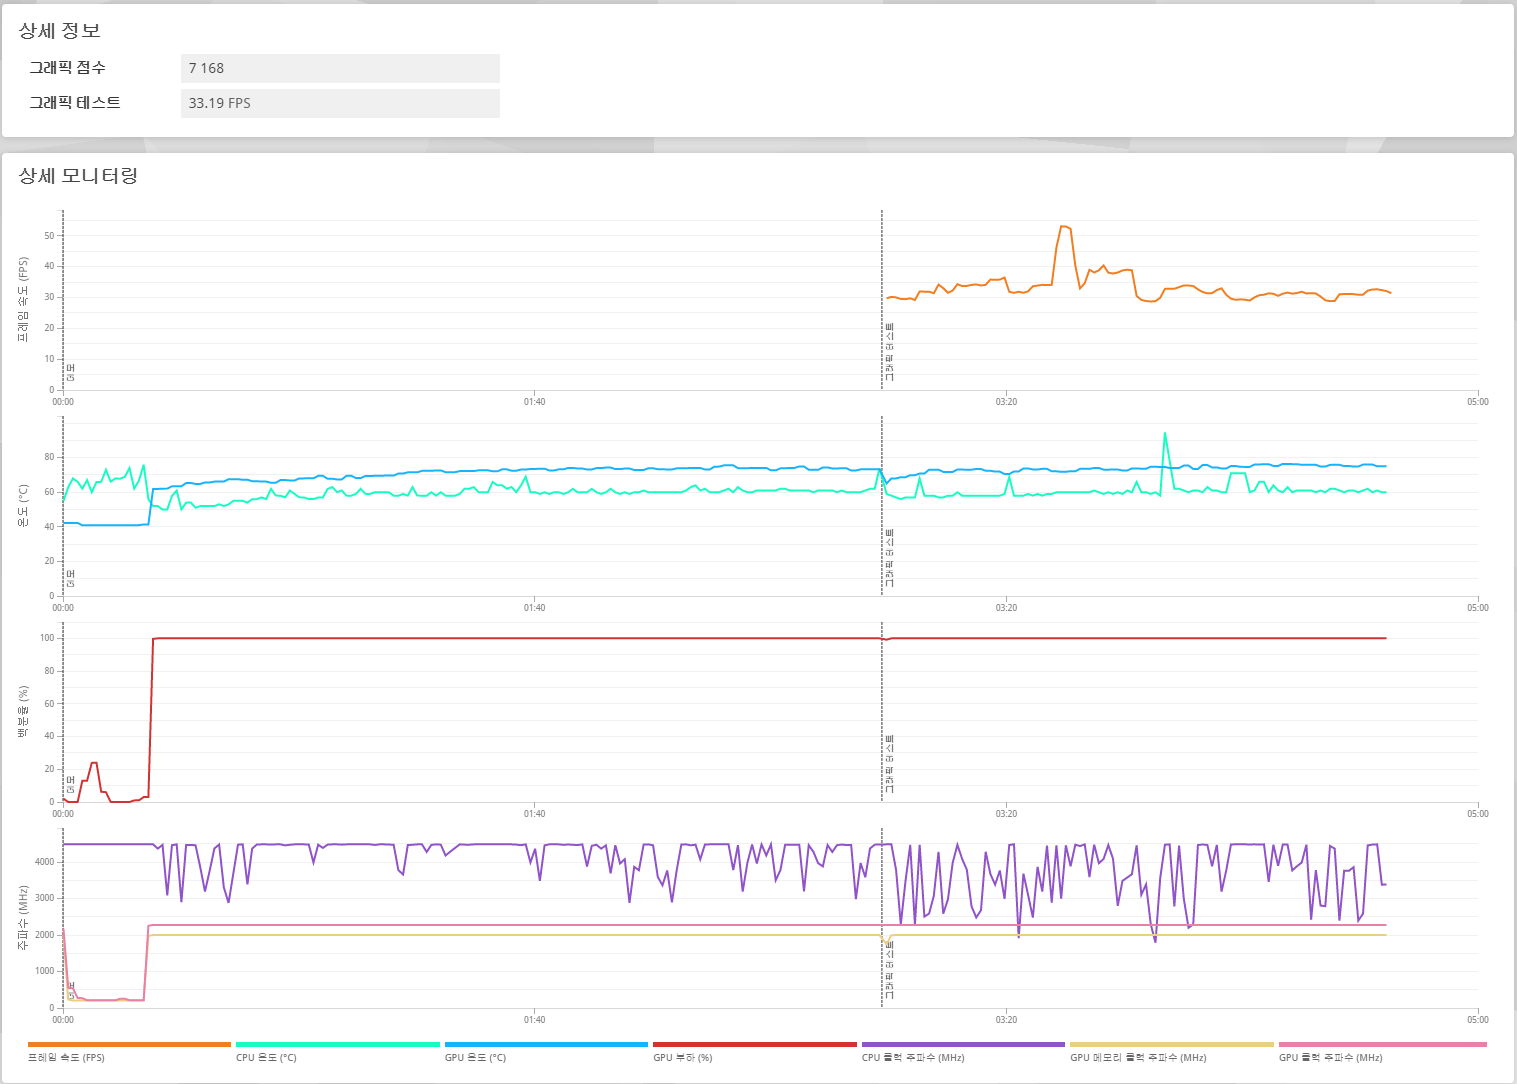Image resolution: width=1517 pixels, height=1084 pixels.
Task: Click the 프레임 속도 (FPS) y-axis title
Action: pos(23,300)
